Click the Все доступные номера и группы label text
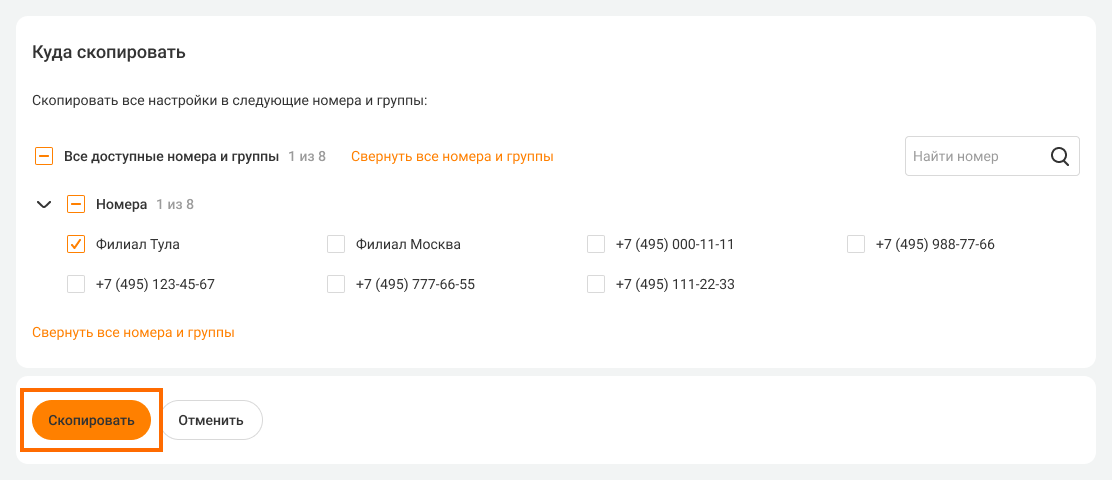1112x480 pixels. tap(171, 156)
